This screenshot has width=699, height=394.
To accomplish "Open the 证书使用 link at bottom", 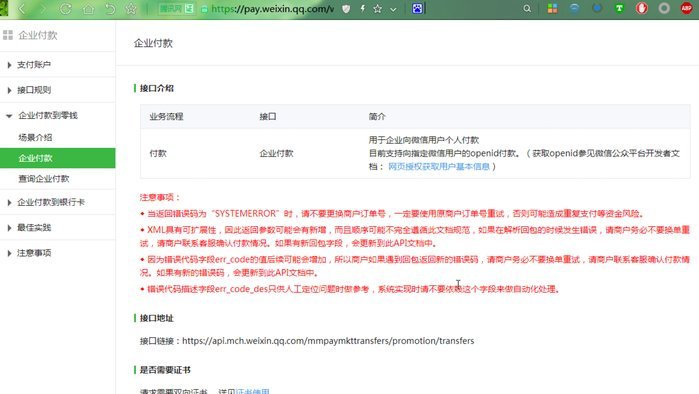I will tap(252, 391).
